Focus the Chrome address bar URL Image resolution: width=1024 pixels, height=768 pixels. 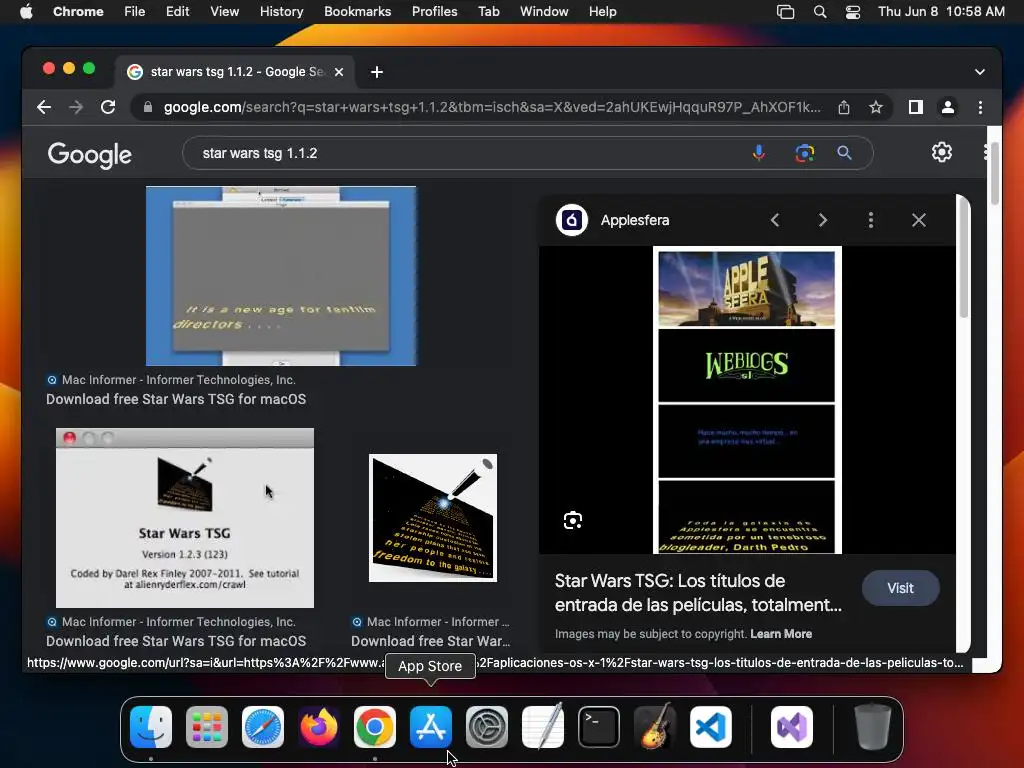(492, 107)
